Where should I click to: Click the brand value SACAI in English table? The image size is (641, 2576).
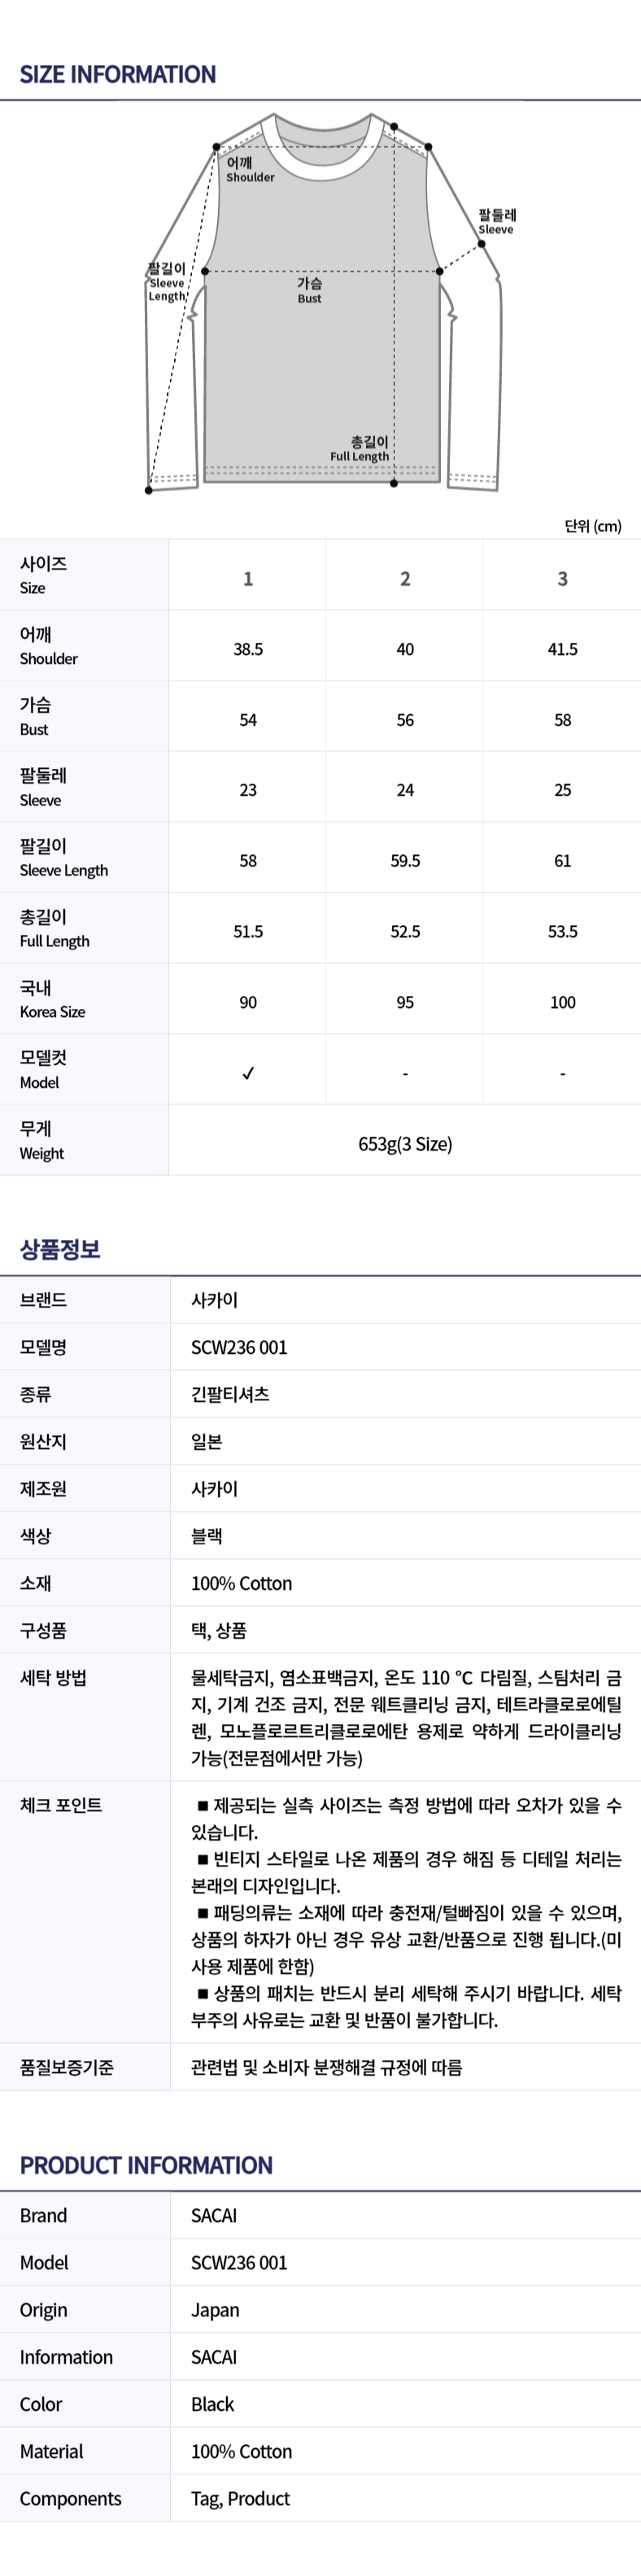214,2215
